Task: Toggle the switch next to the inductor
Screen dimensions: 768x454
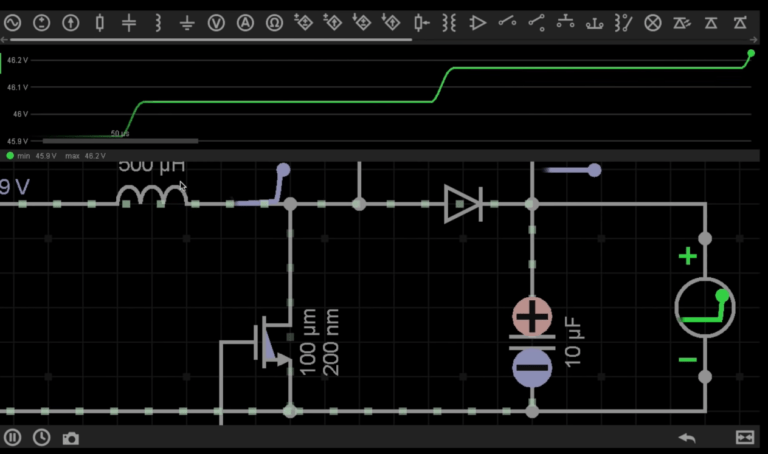Action: pos(270,188)
